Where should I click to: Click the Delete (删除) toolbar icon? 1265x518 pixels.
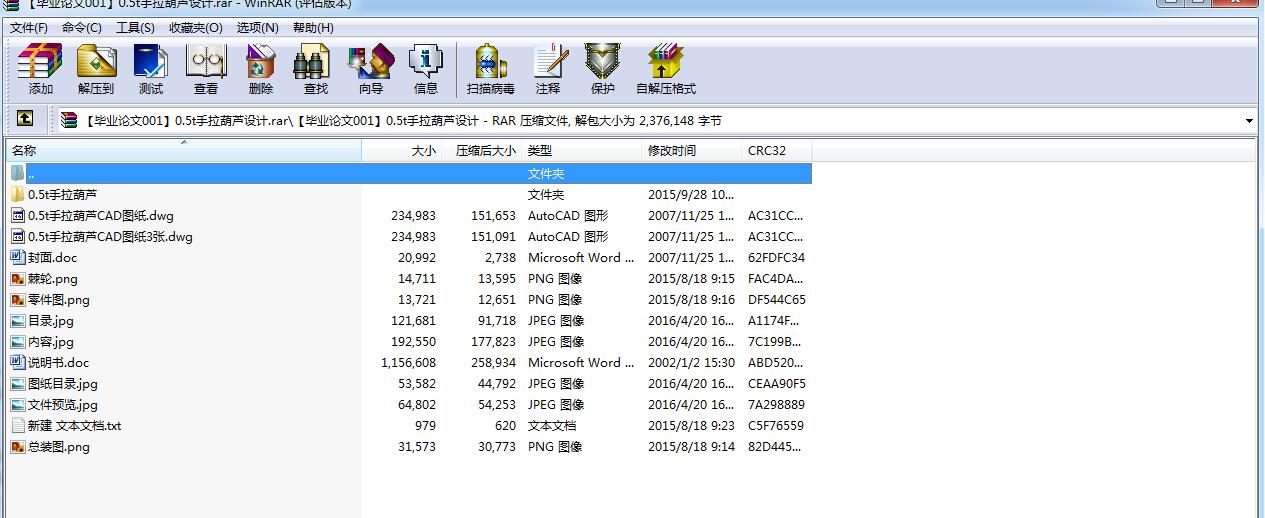pos(261,62)
